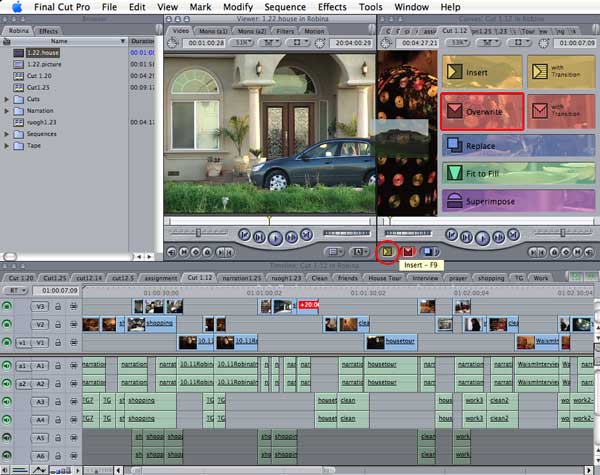Viewport: 600px width, 475px height.
Task: Select the shopping clip on V2
Action: (x=152, y=324)
